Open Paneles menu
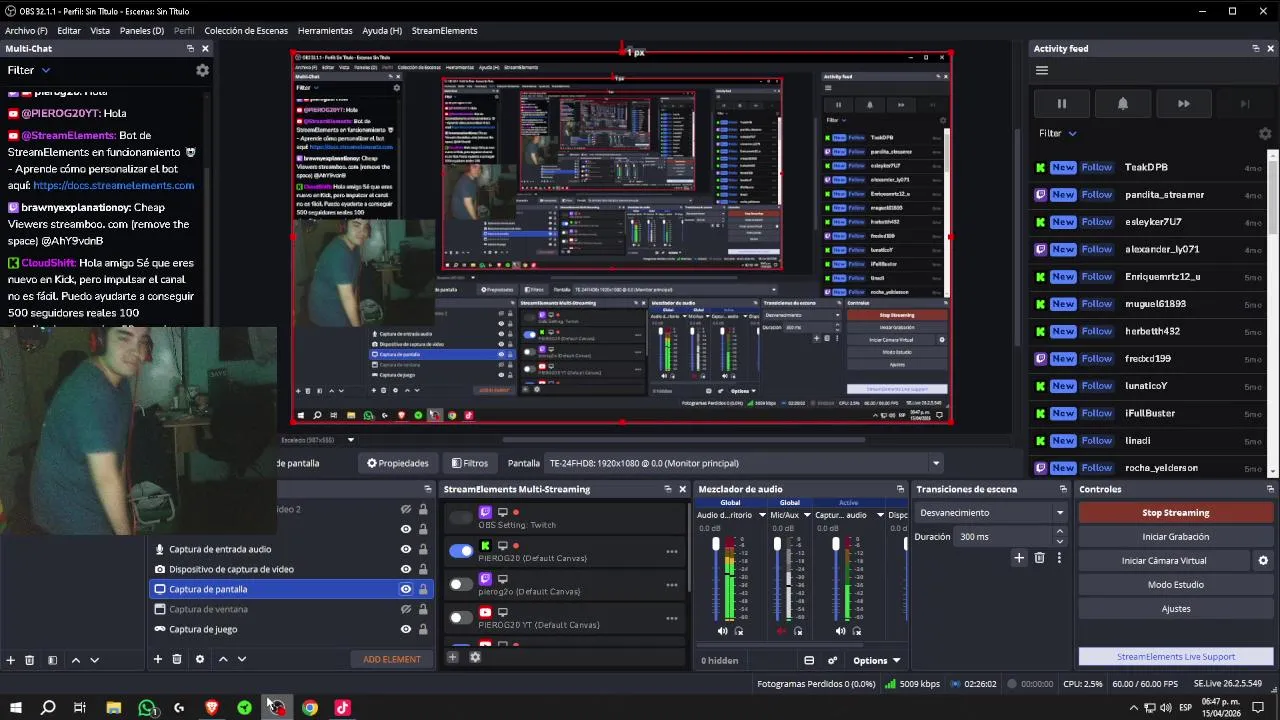The height and width of the screenshot is (720, 1280). [x=142, y=31]
